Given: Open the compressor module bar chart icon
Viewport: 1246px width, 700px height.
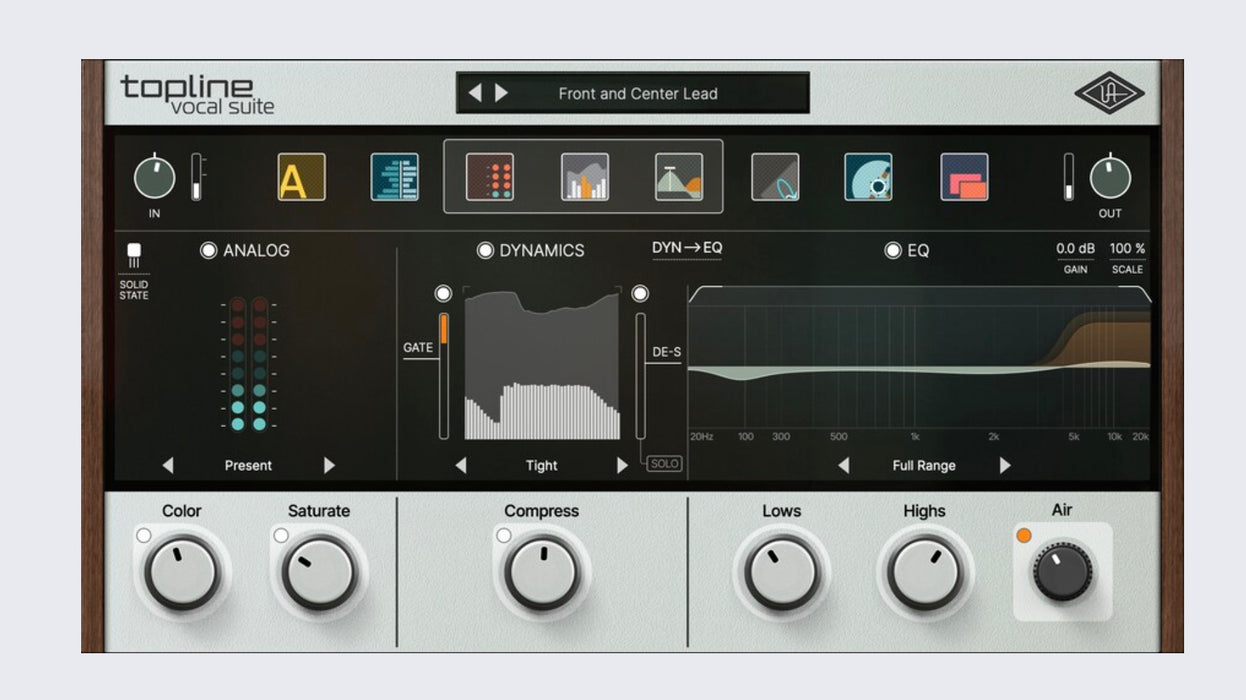Looking at the screenshot, I should click(585, 177).
